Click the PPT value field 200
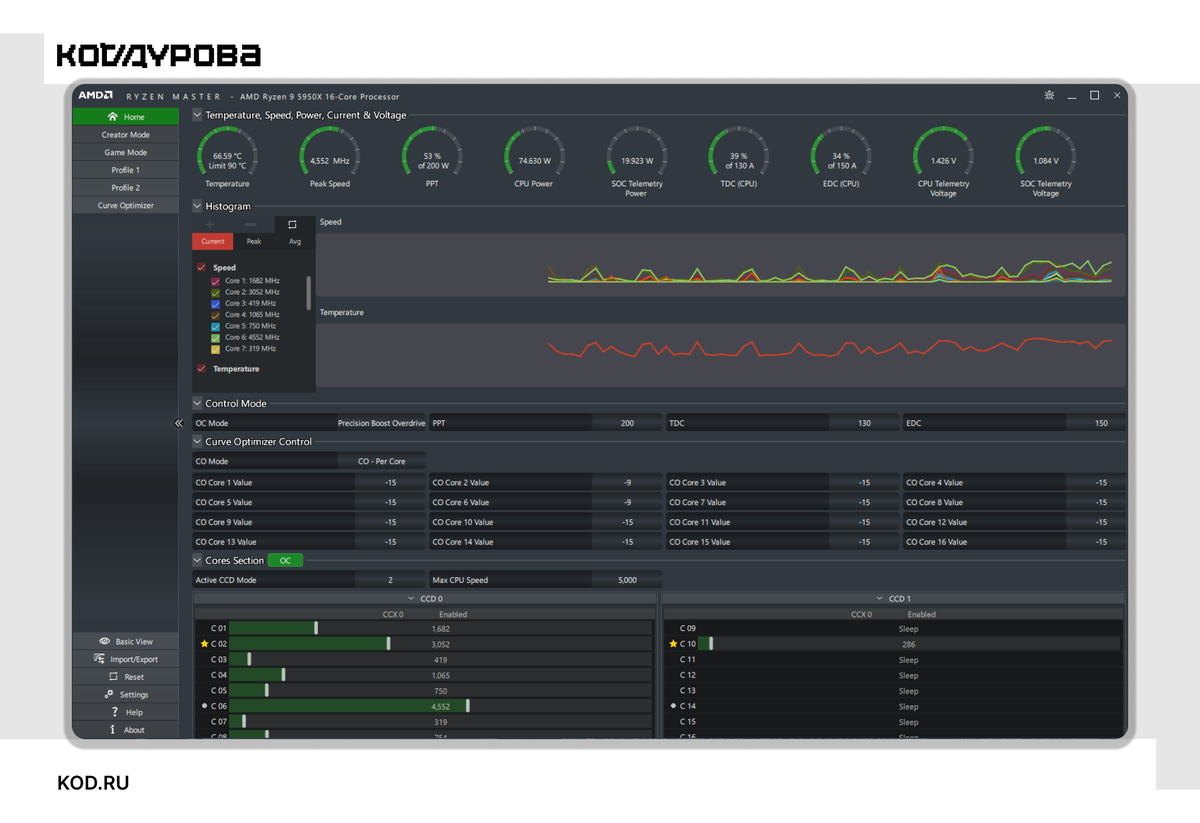 tap(627, 423)
